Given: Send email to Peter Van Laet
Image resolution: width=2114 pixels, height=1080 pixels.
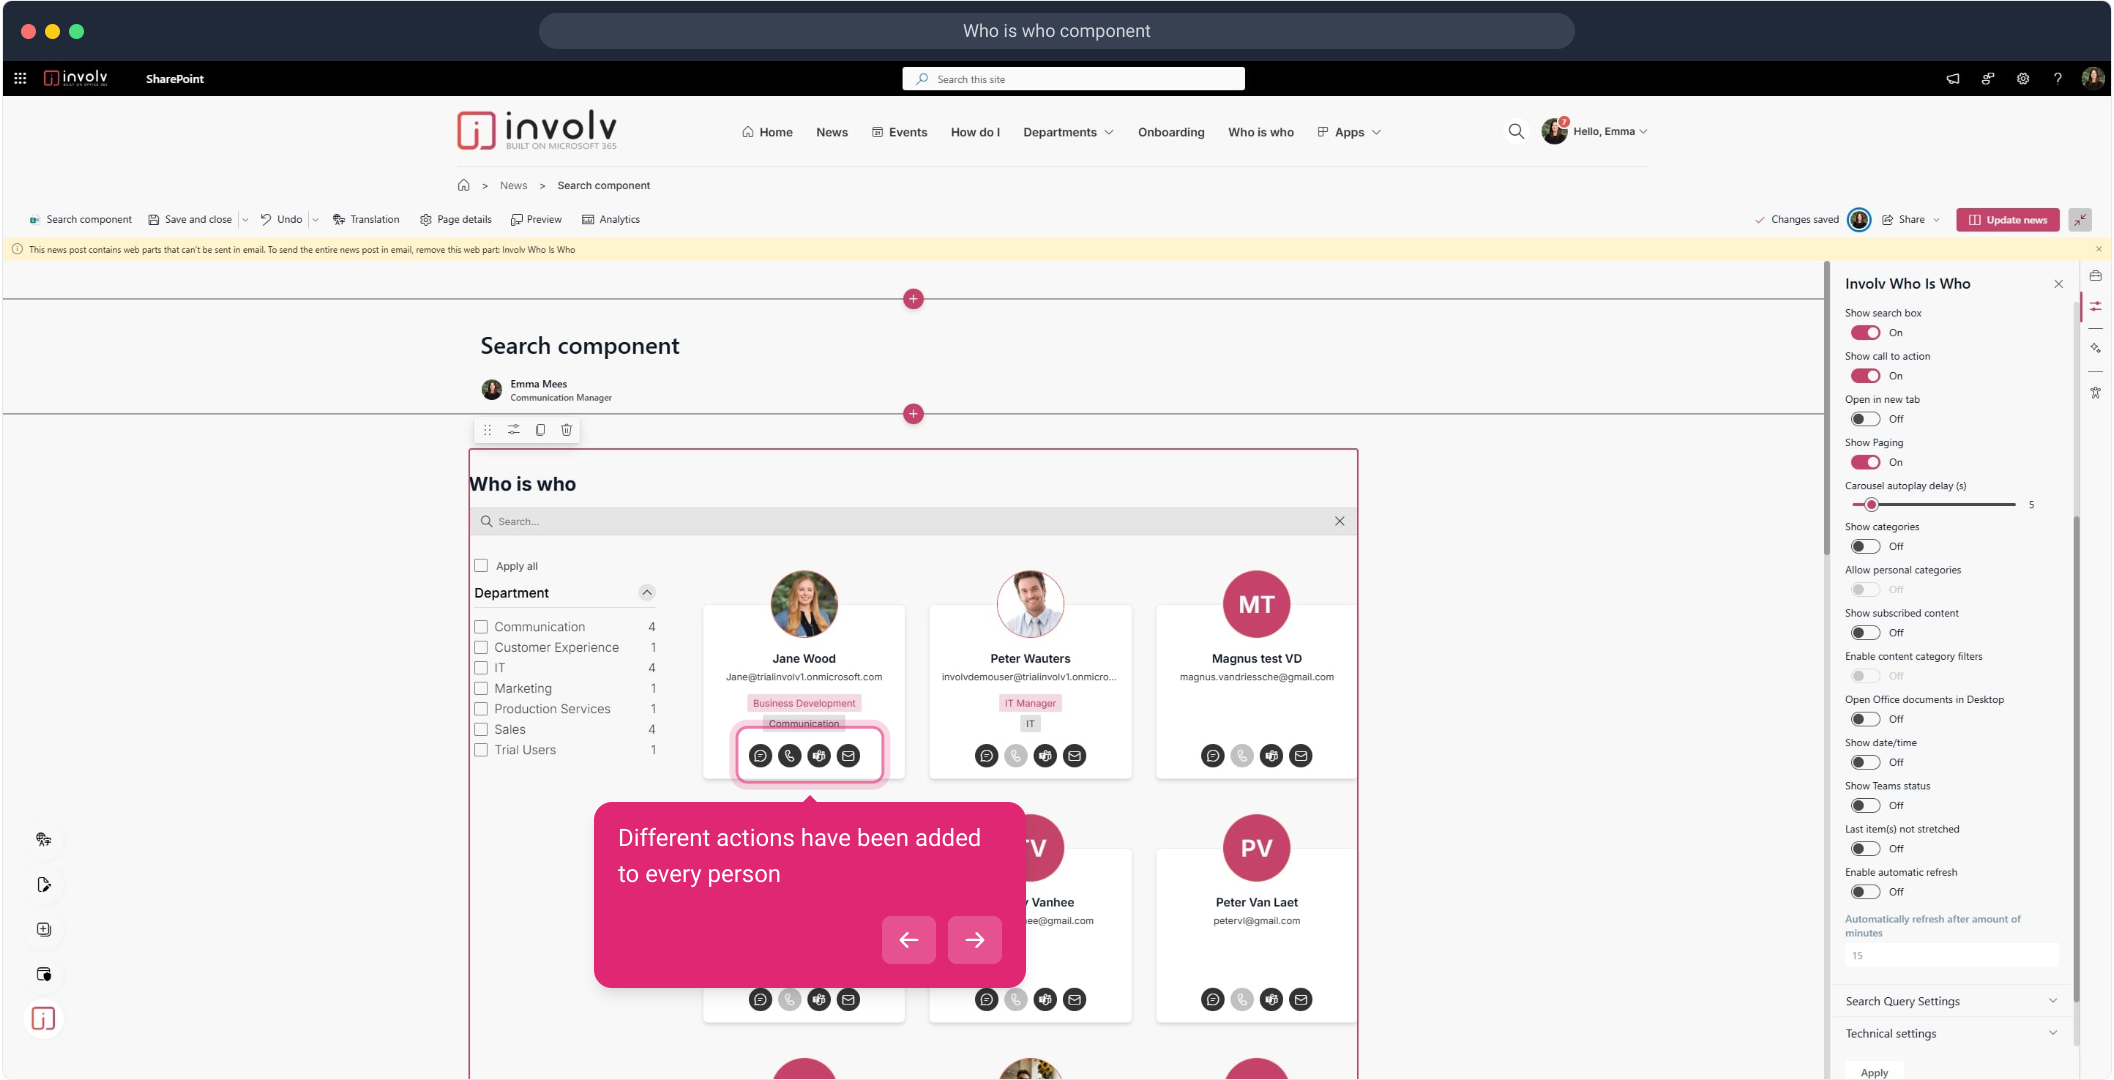Looking at the screenshot, I should click(1301, 999).
